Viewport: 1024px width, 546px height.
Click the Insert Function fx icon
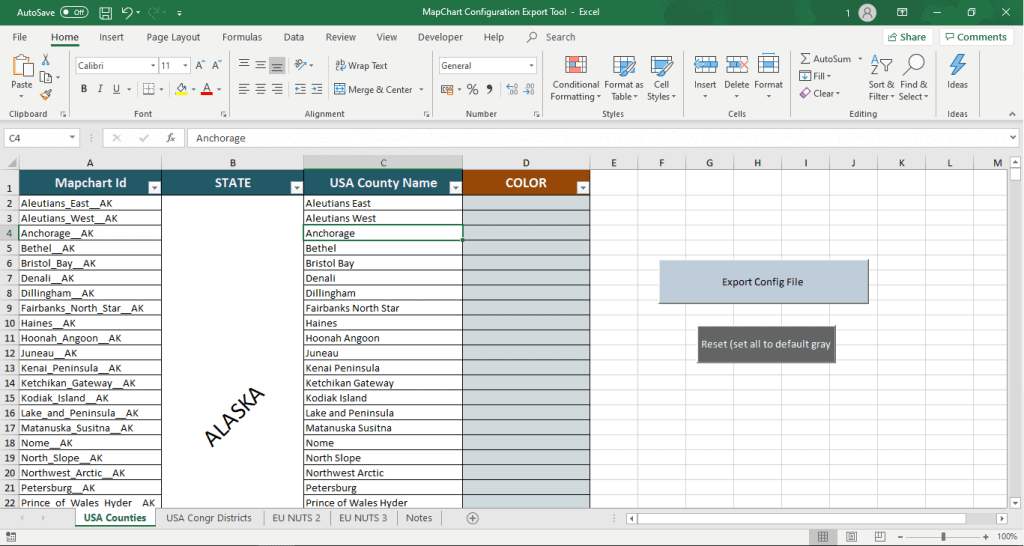[x=170, y=138]
